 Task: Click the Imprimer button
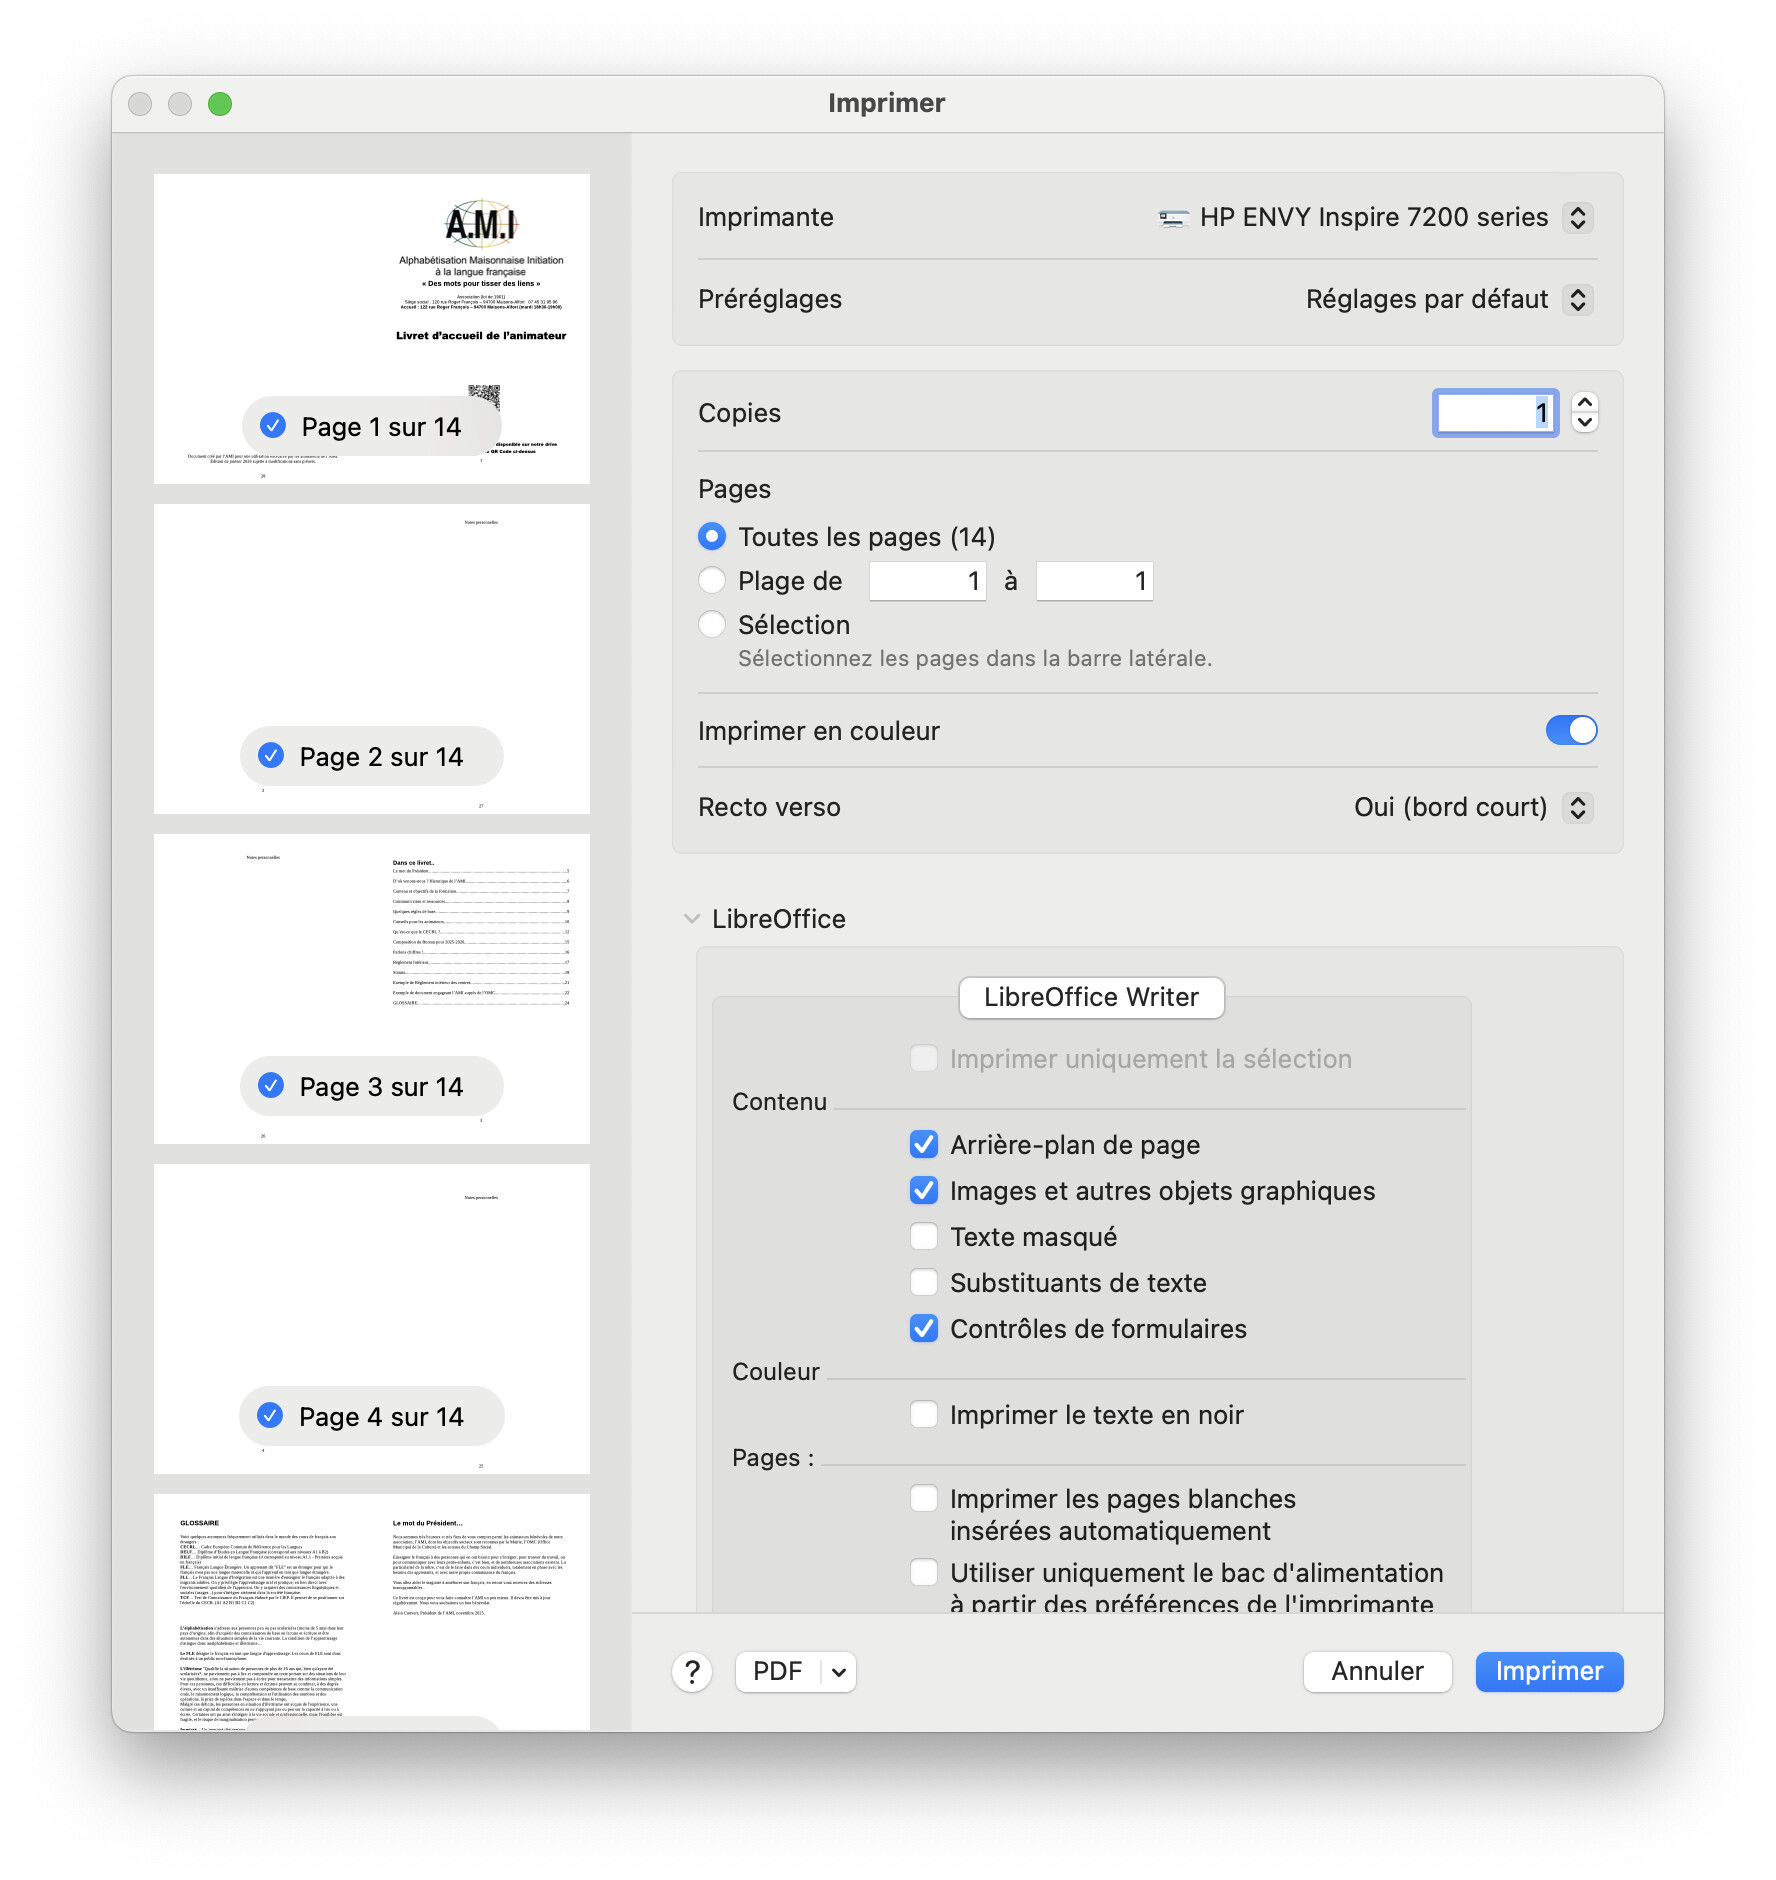pos(1549,1672)
